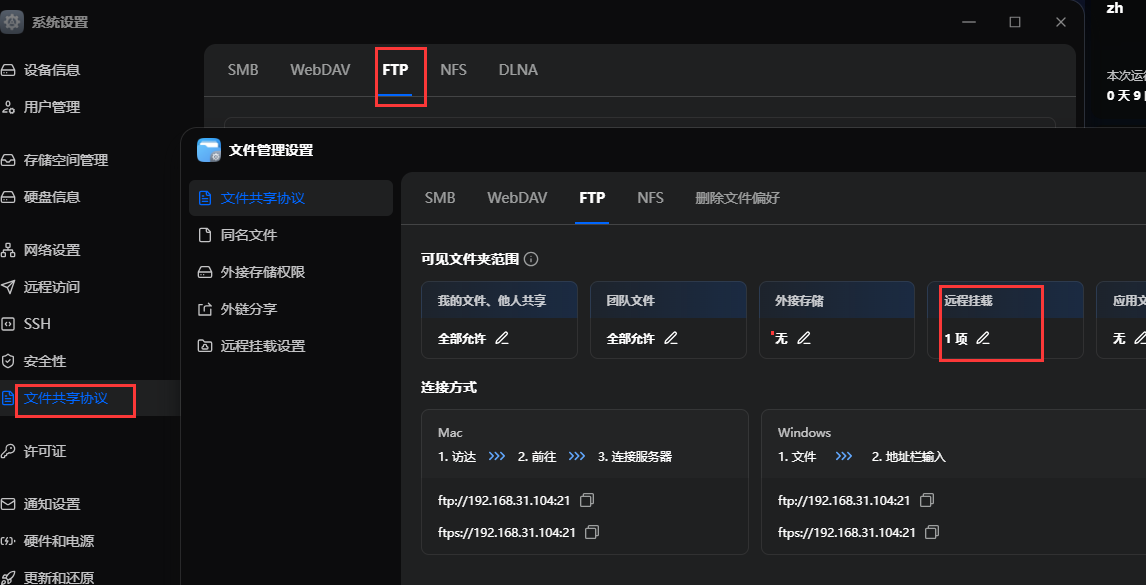
Task: Edit 我的文件、他人共享 permission pencil icon
Action: point(501,338)
